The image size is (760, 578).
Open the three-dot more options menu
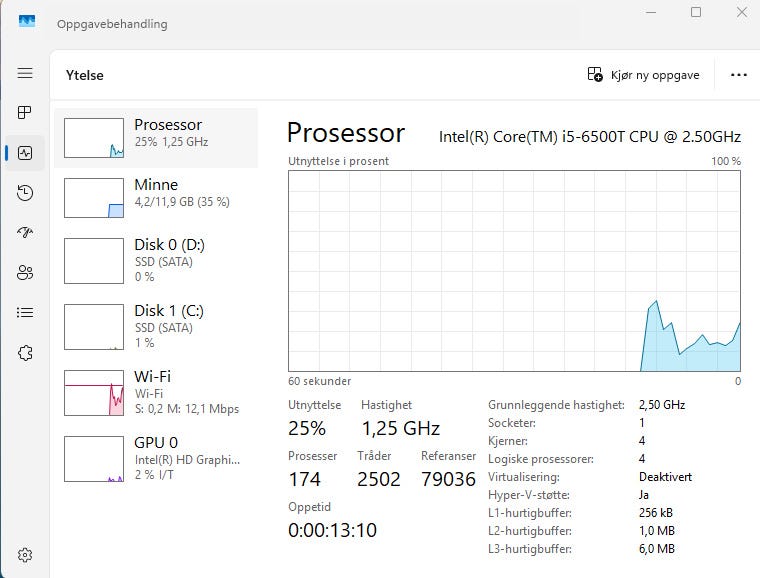click(739, 75)
